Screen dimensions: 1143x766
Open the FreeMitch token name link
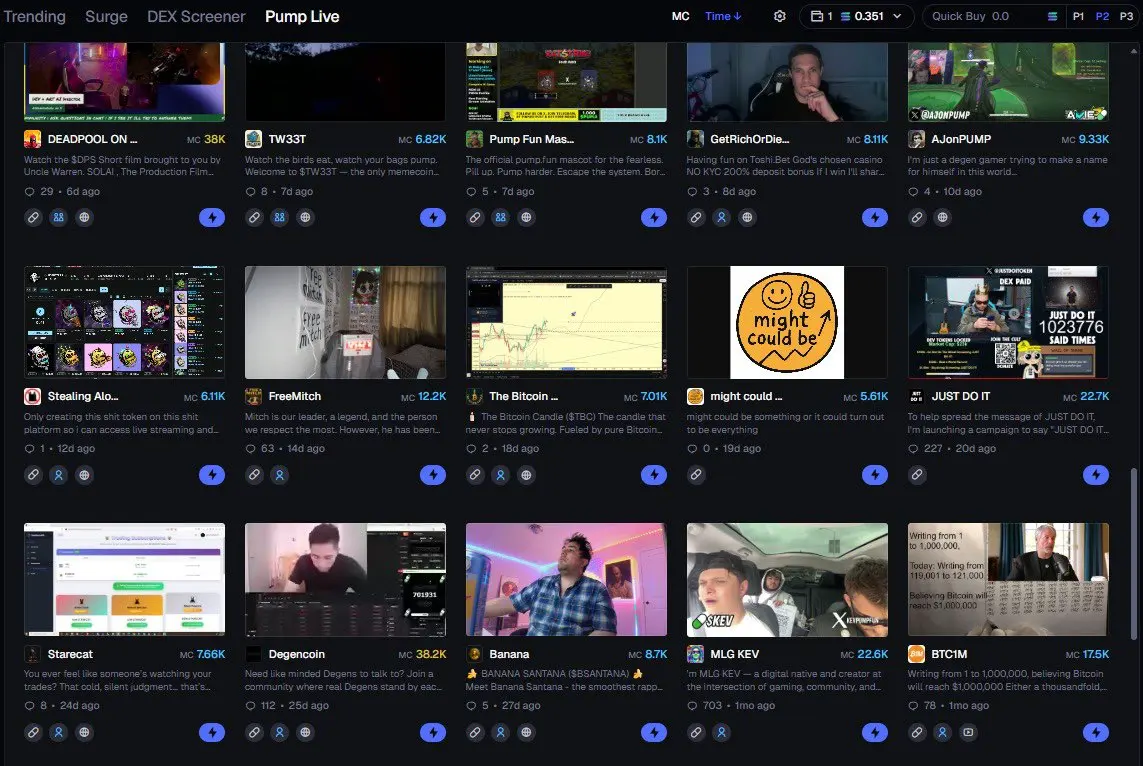coord(294,396)
